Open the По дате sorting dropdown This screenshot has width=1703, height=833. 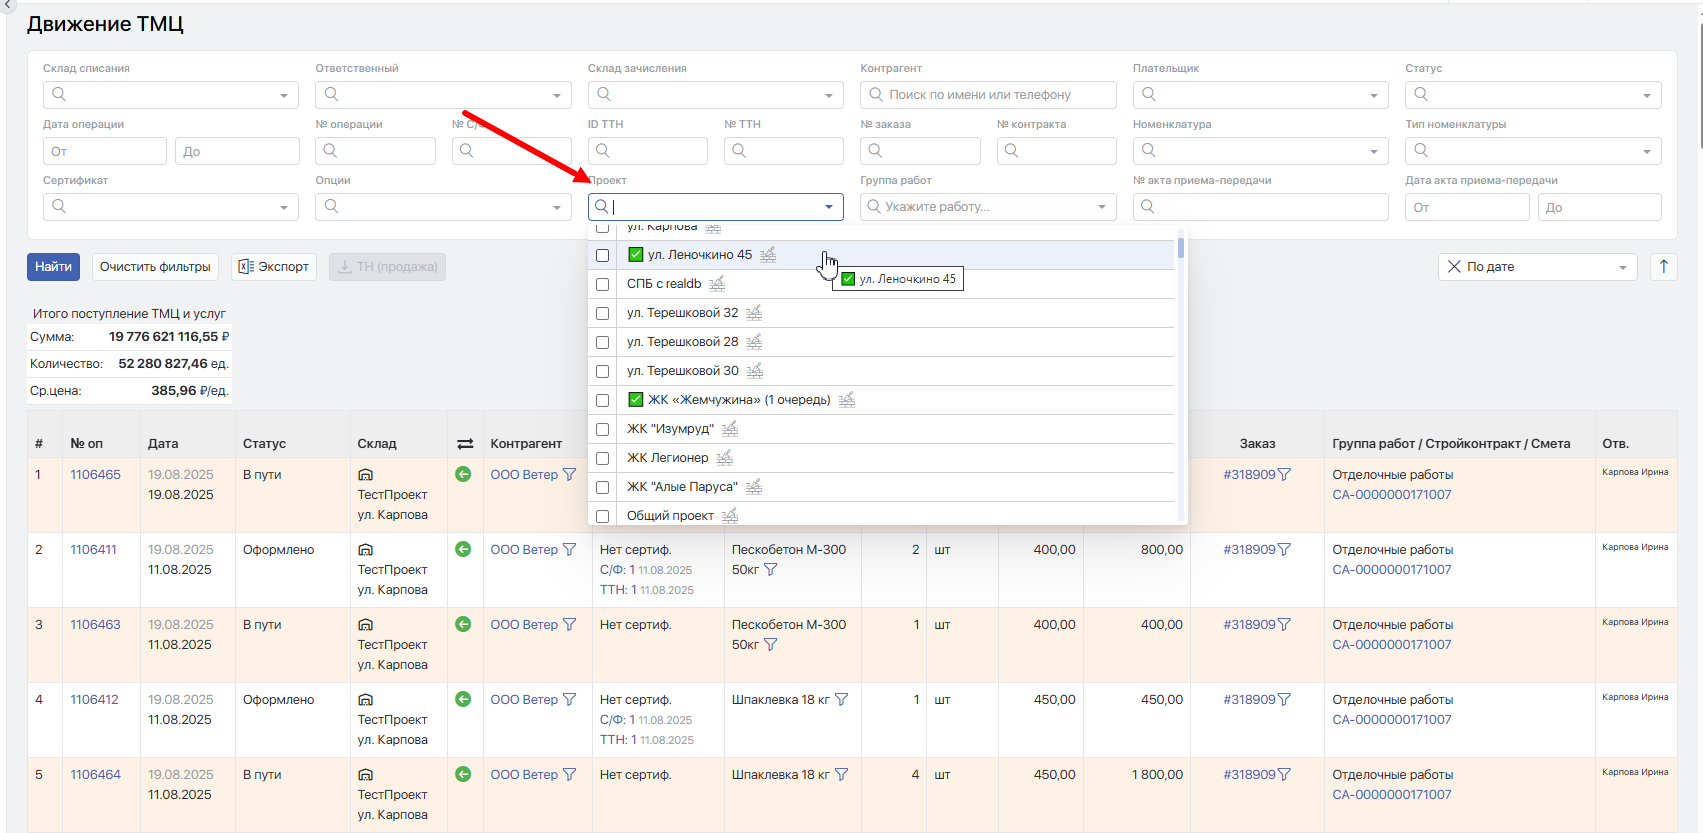[1622, 267]
